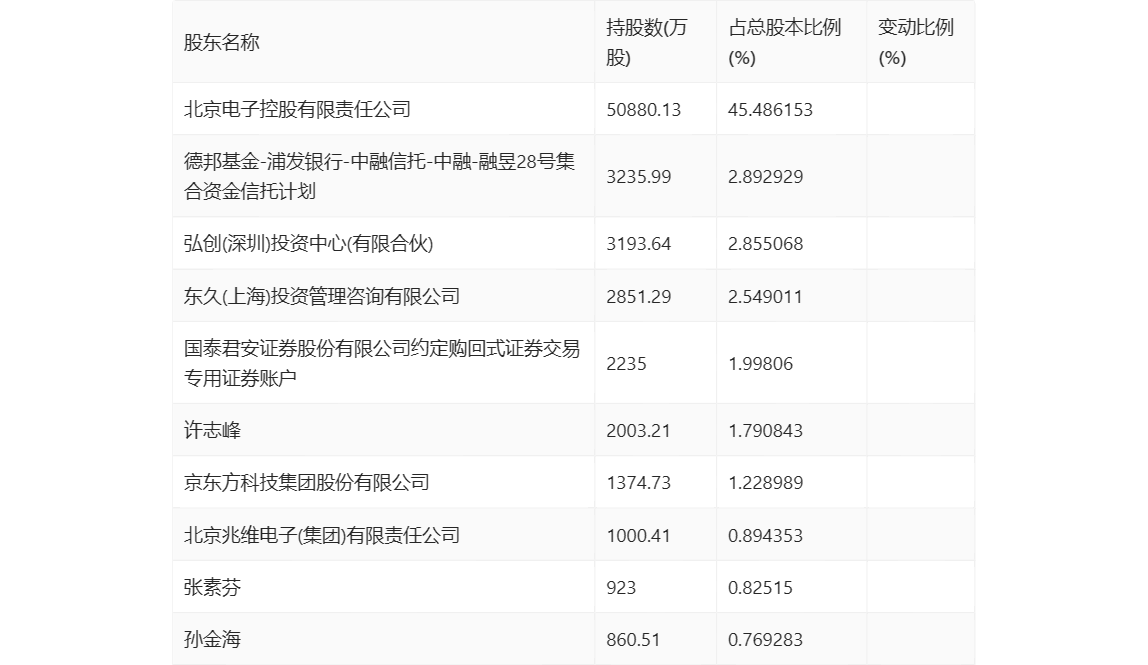Click the percentage 1.790843

[x=765, y=431]
